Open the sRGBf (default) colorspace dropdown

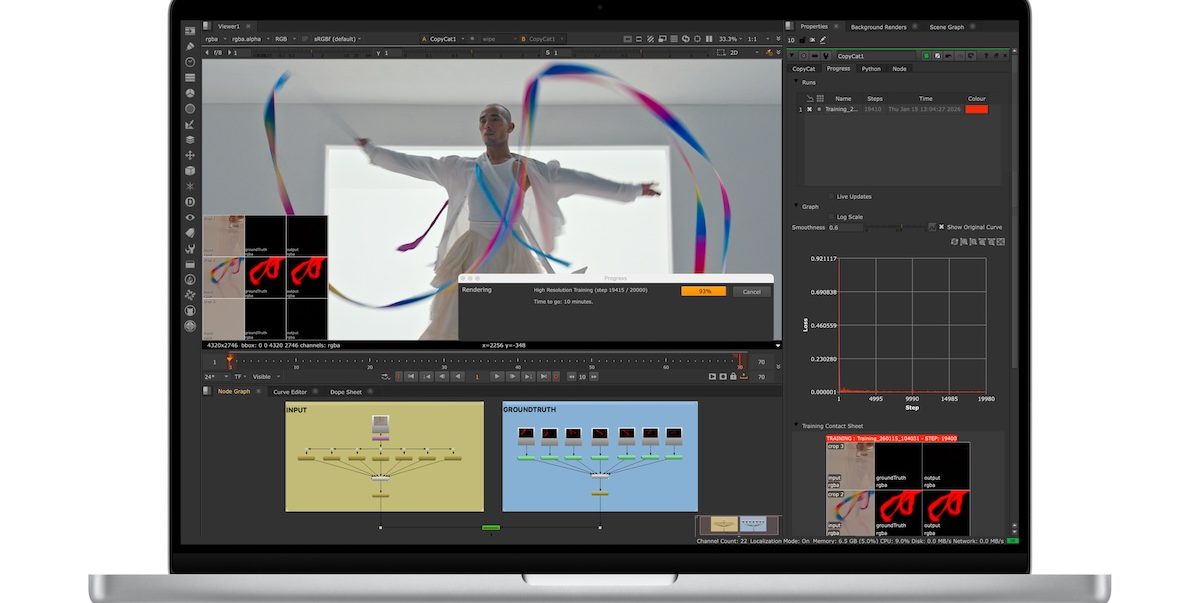click(x=337, y=39)
